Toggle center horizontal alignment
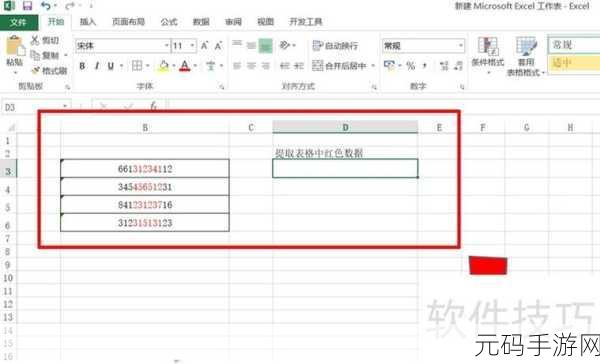The height and width of the screenshot is (364, 600). pyautogui.click(x=251, y=66)
